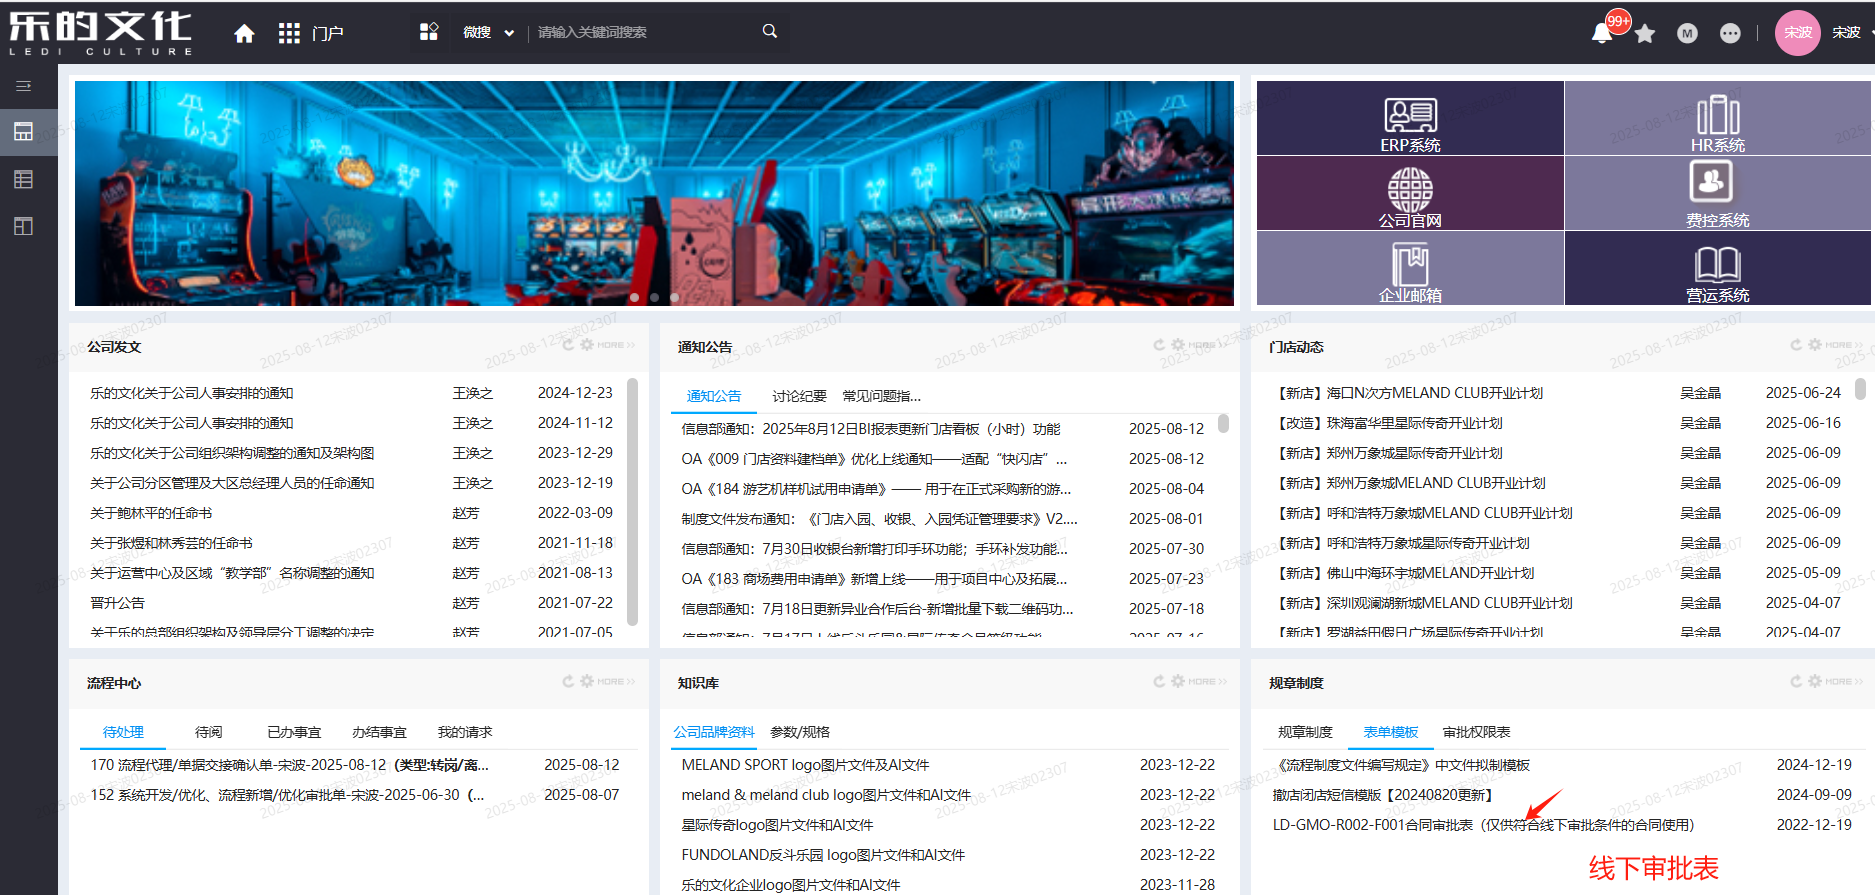Image resolution: width=1875 pixels, height=895 pixels.
Task: Switch to the 讨论纪要 tab
Action: click(799, 396)
